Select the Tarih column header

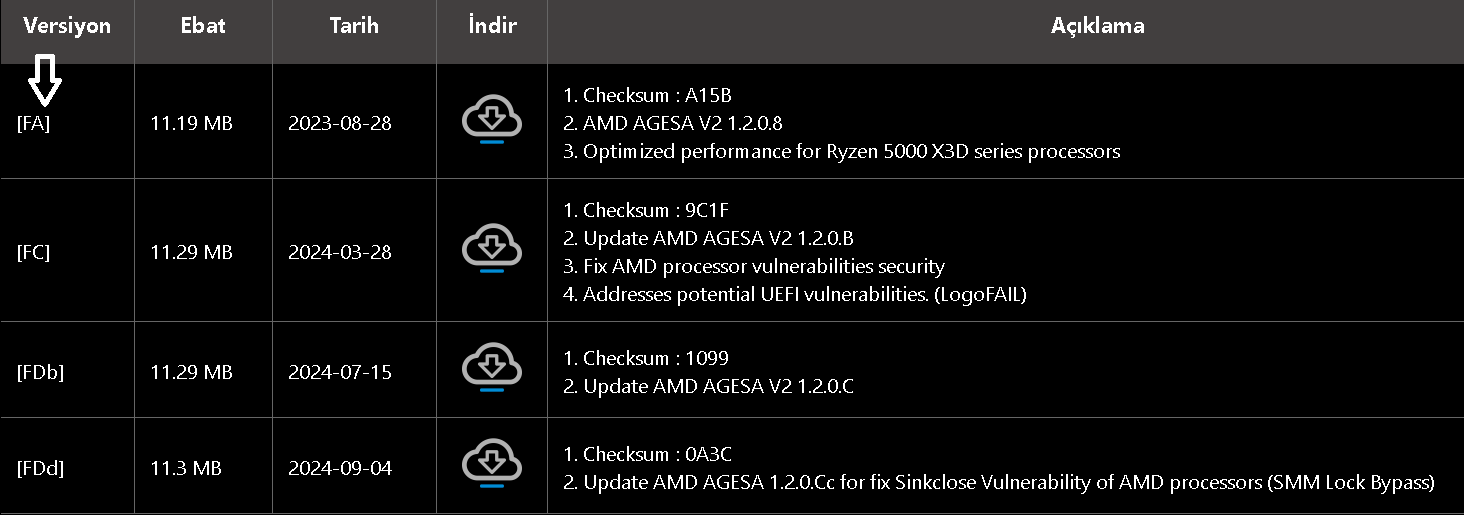[354, 26]
